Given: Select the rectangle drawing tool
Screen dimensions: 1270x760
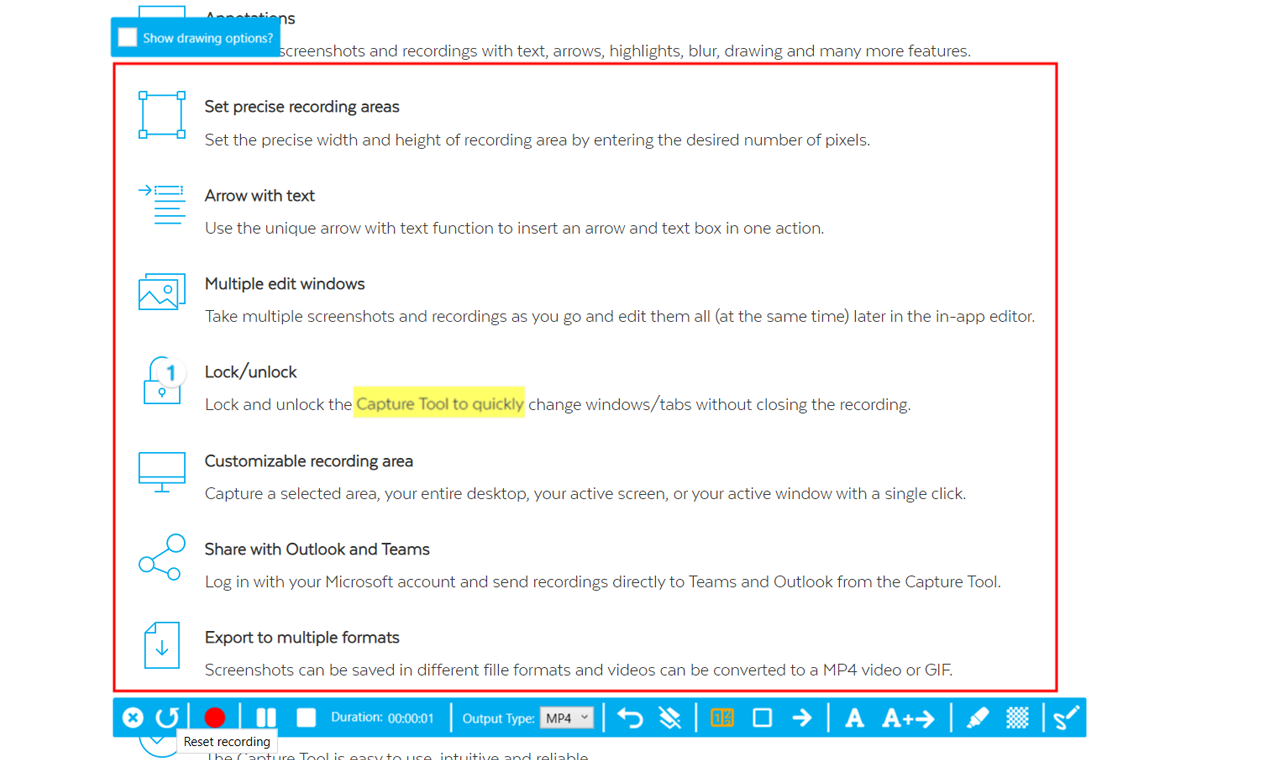Looking at the screenshot, I should pyautogui.click(x=762, y=717).
